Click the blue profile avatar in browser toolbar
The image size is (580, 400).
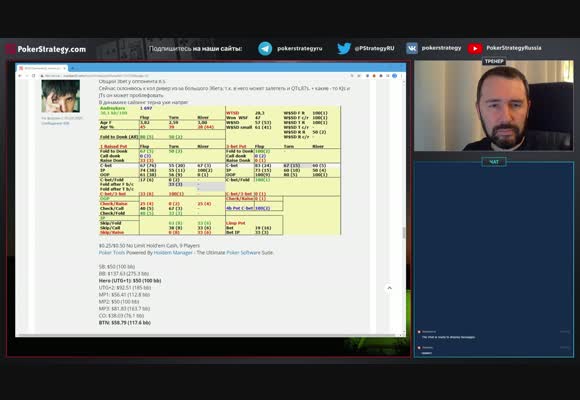(x=395, y=76)
